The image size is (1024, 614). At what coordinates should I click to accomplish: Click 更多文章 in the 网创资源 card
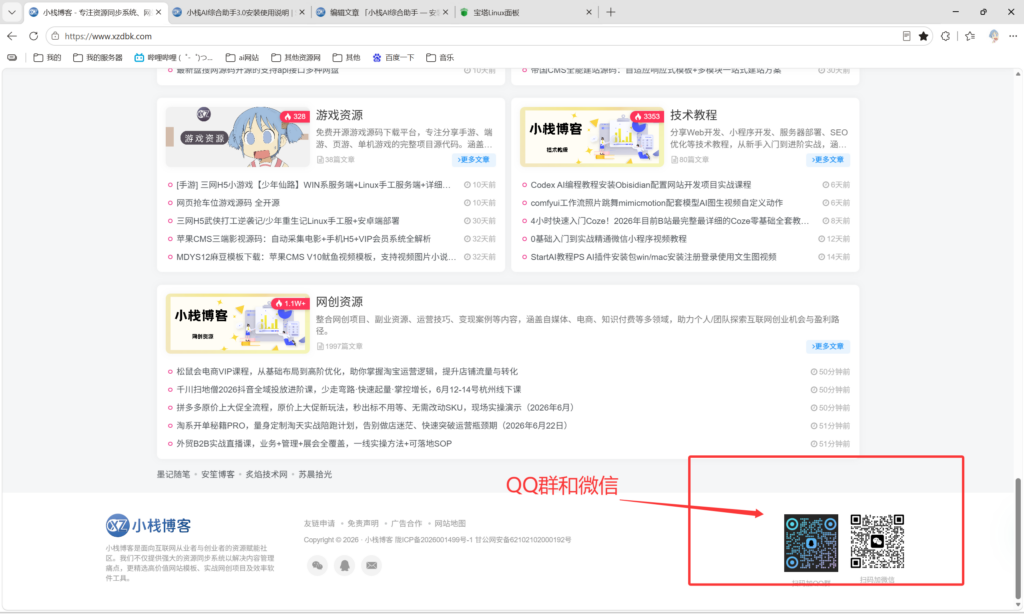tap(828, 346)
